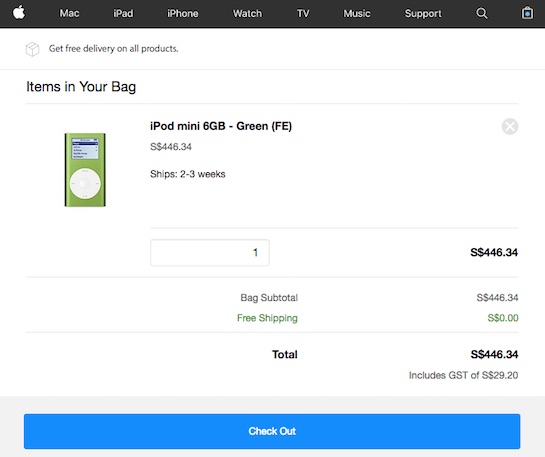This screenshot has width=545, height=457.
Task: Click the Ships: 2-3 weeks text
Action: (x=188, y=174)
